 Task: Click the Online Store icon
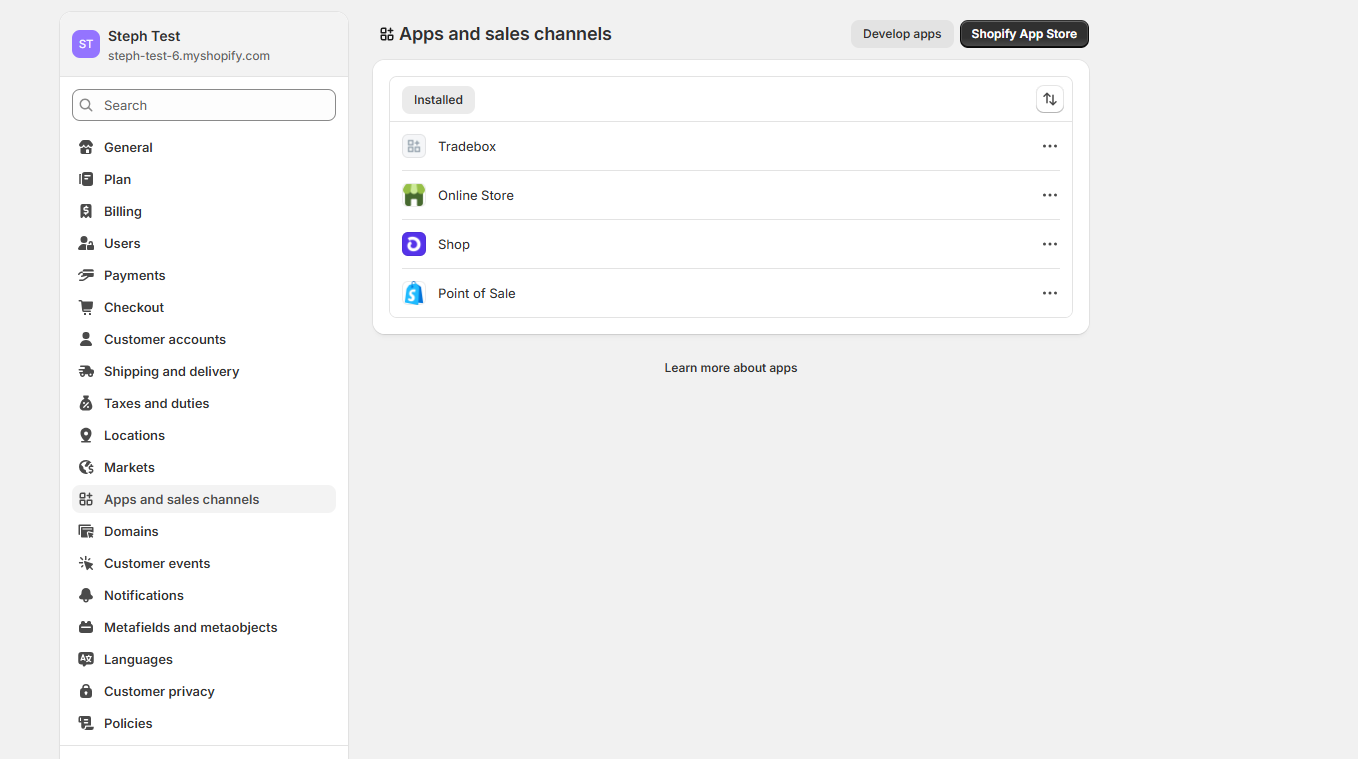(413, 194)
